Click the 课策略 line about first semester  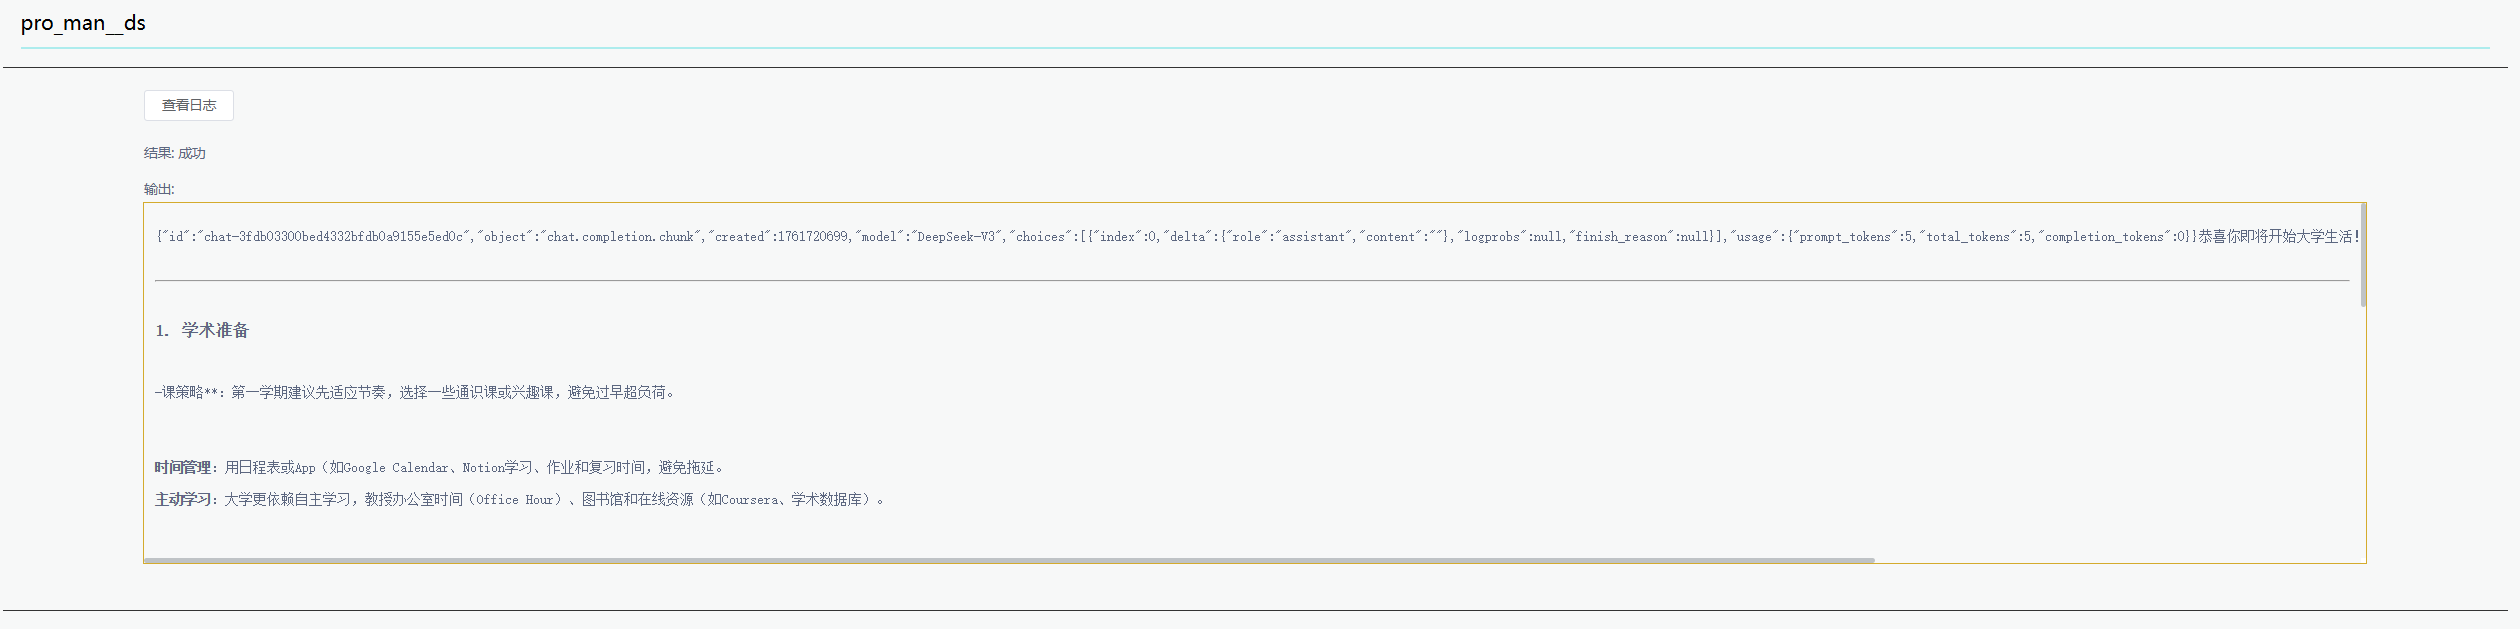415,392
